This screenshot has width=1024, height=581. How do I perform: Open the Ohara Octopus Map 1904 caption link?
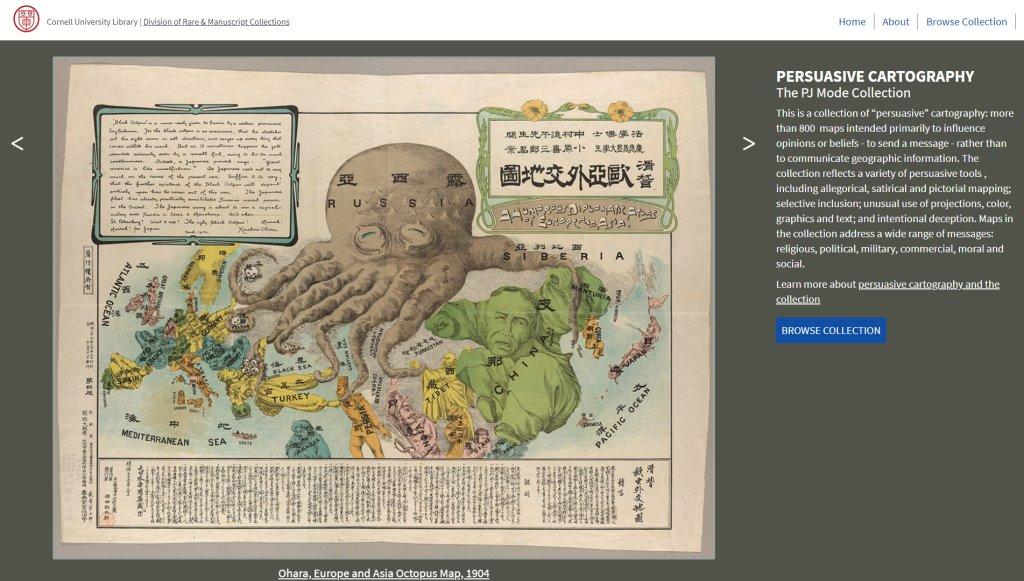tap(383, 573)
